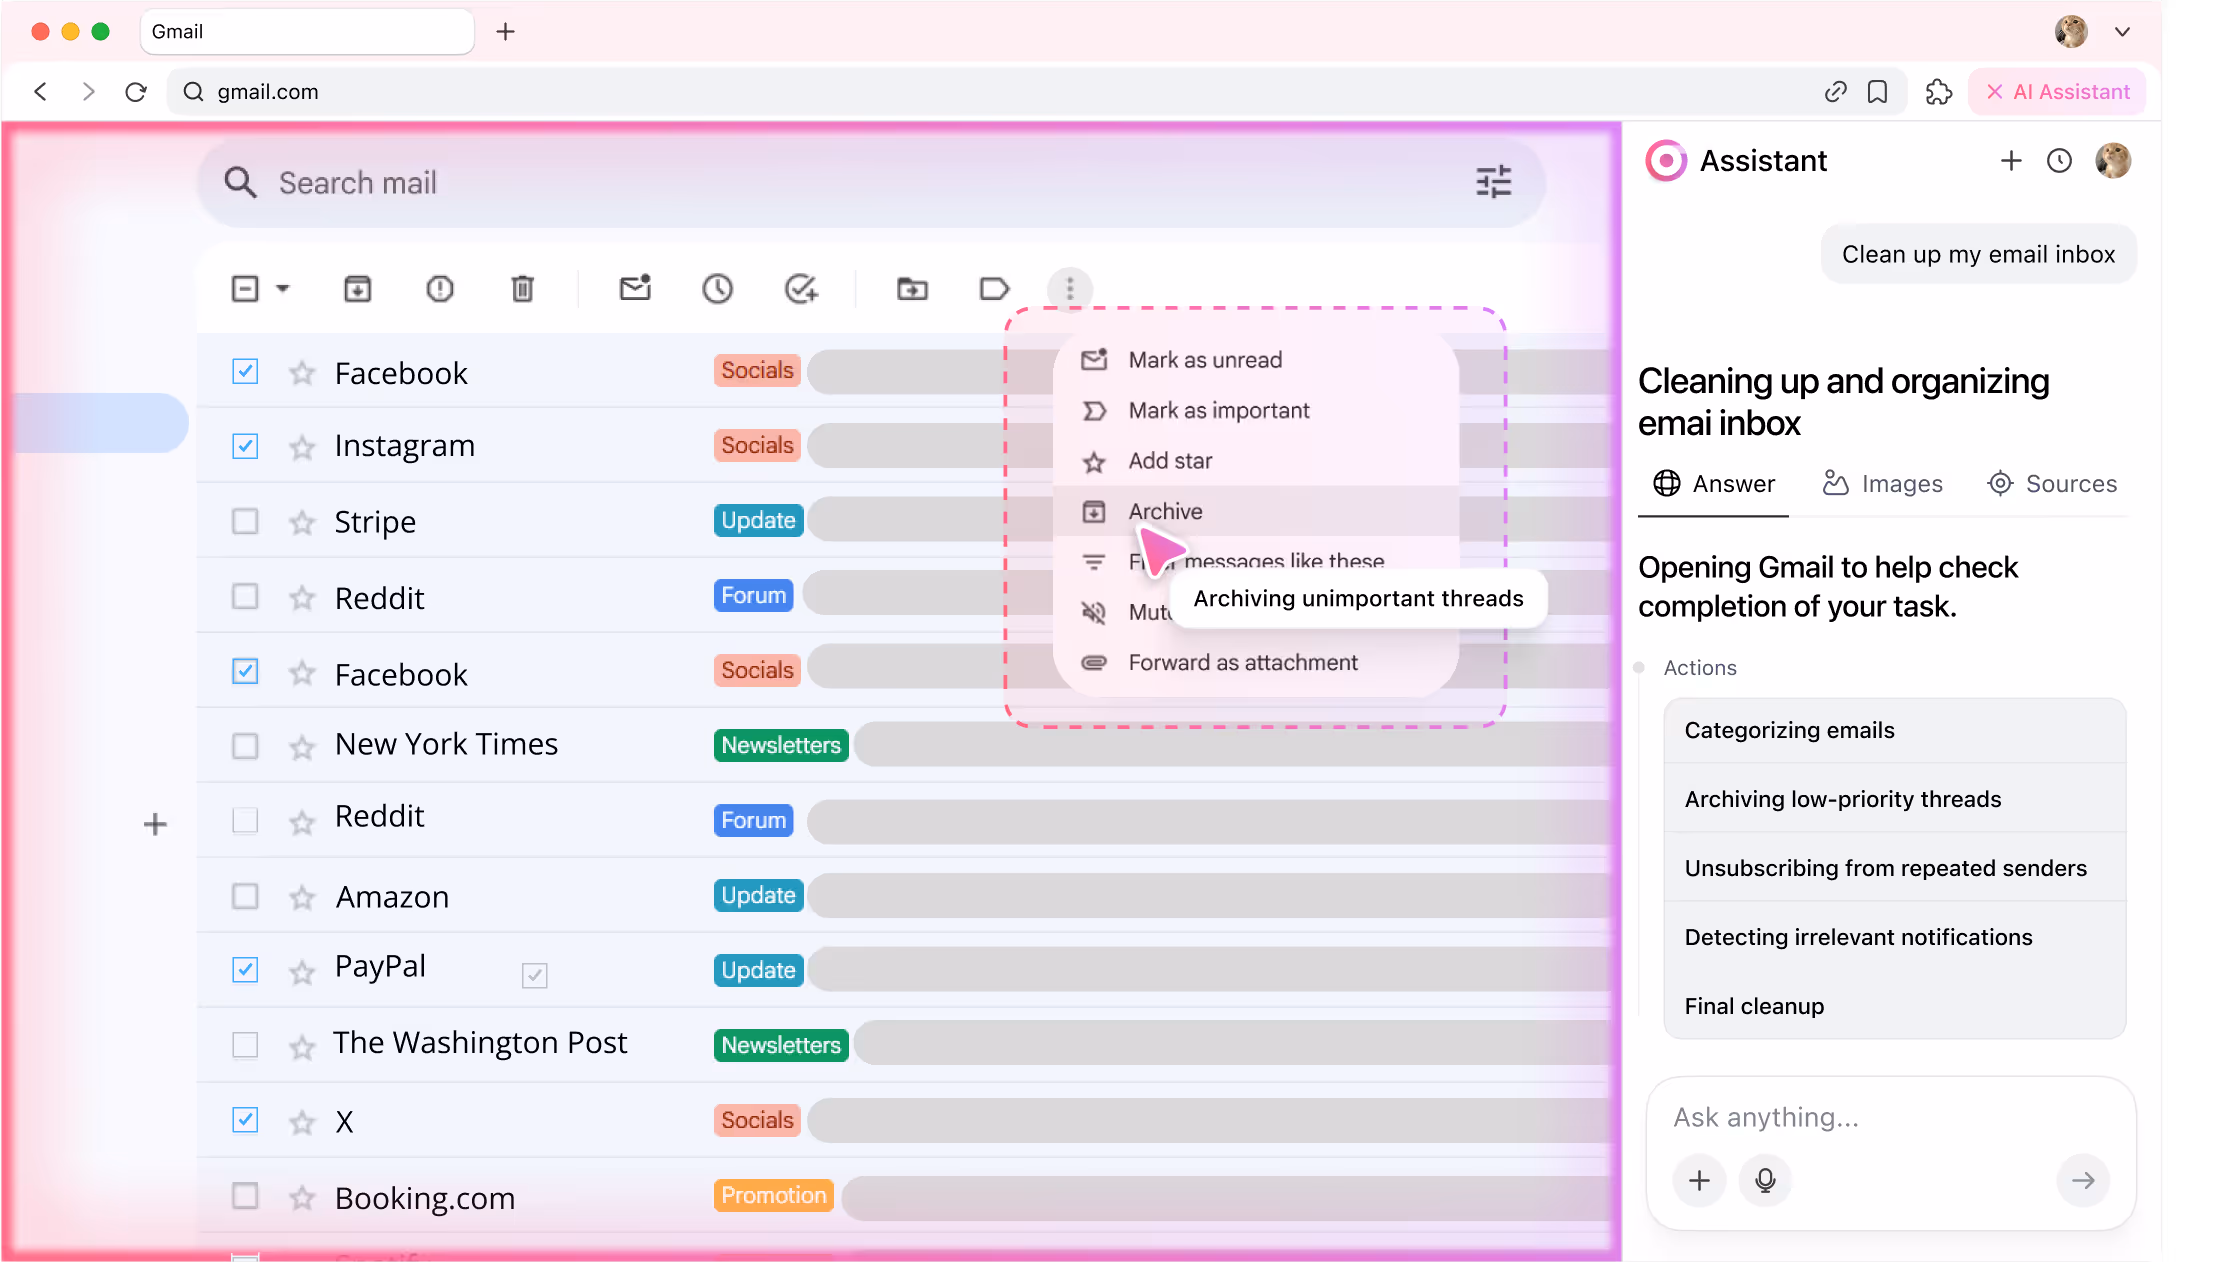2214x1262 pixels.
Task: Open the select-all checkbox dropdown arrow
Action: click(x=283, y=289)
